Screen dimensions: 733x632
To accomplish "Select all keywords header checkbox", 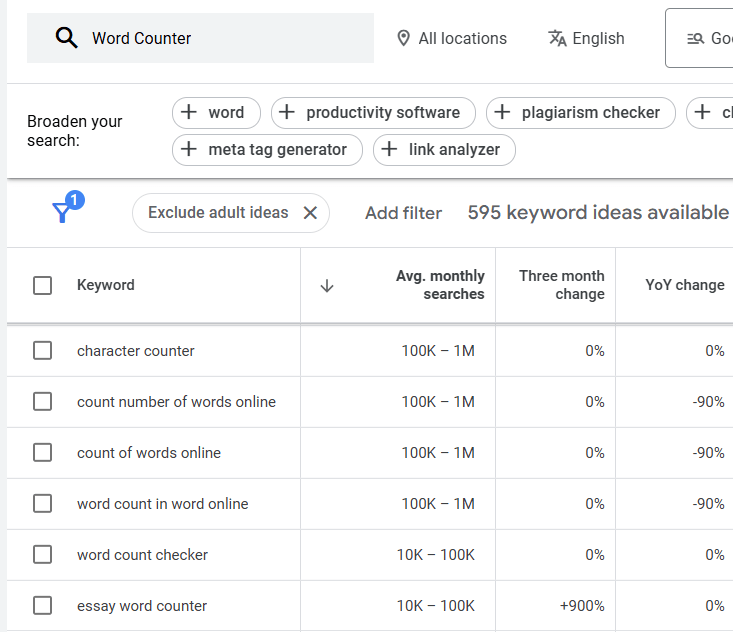I will (x=43, y=286).
